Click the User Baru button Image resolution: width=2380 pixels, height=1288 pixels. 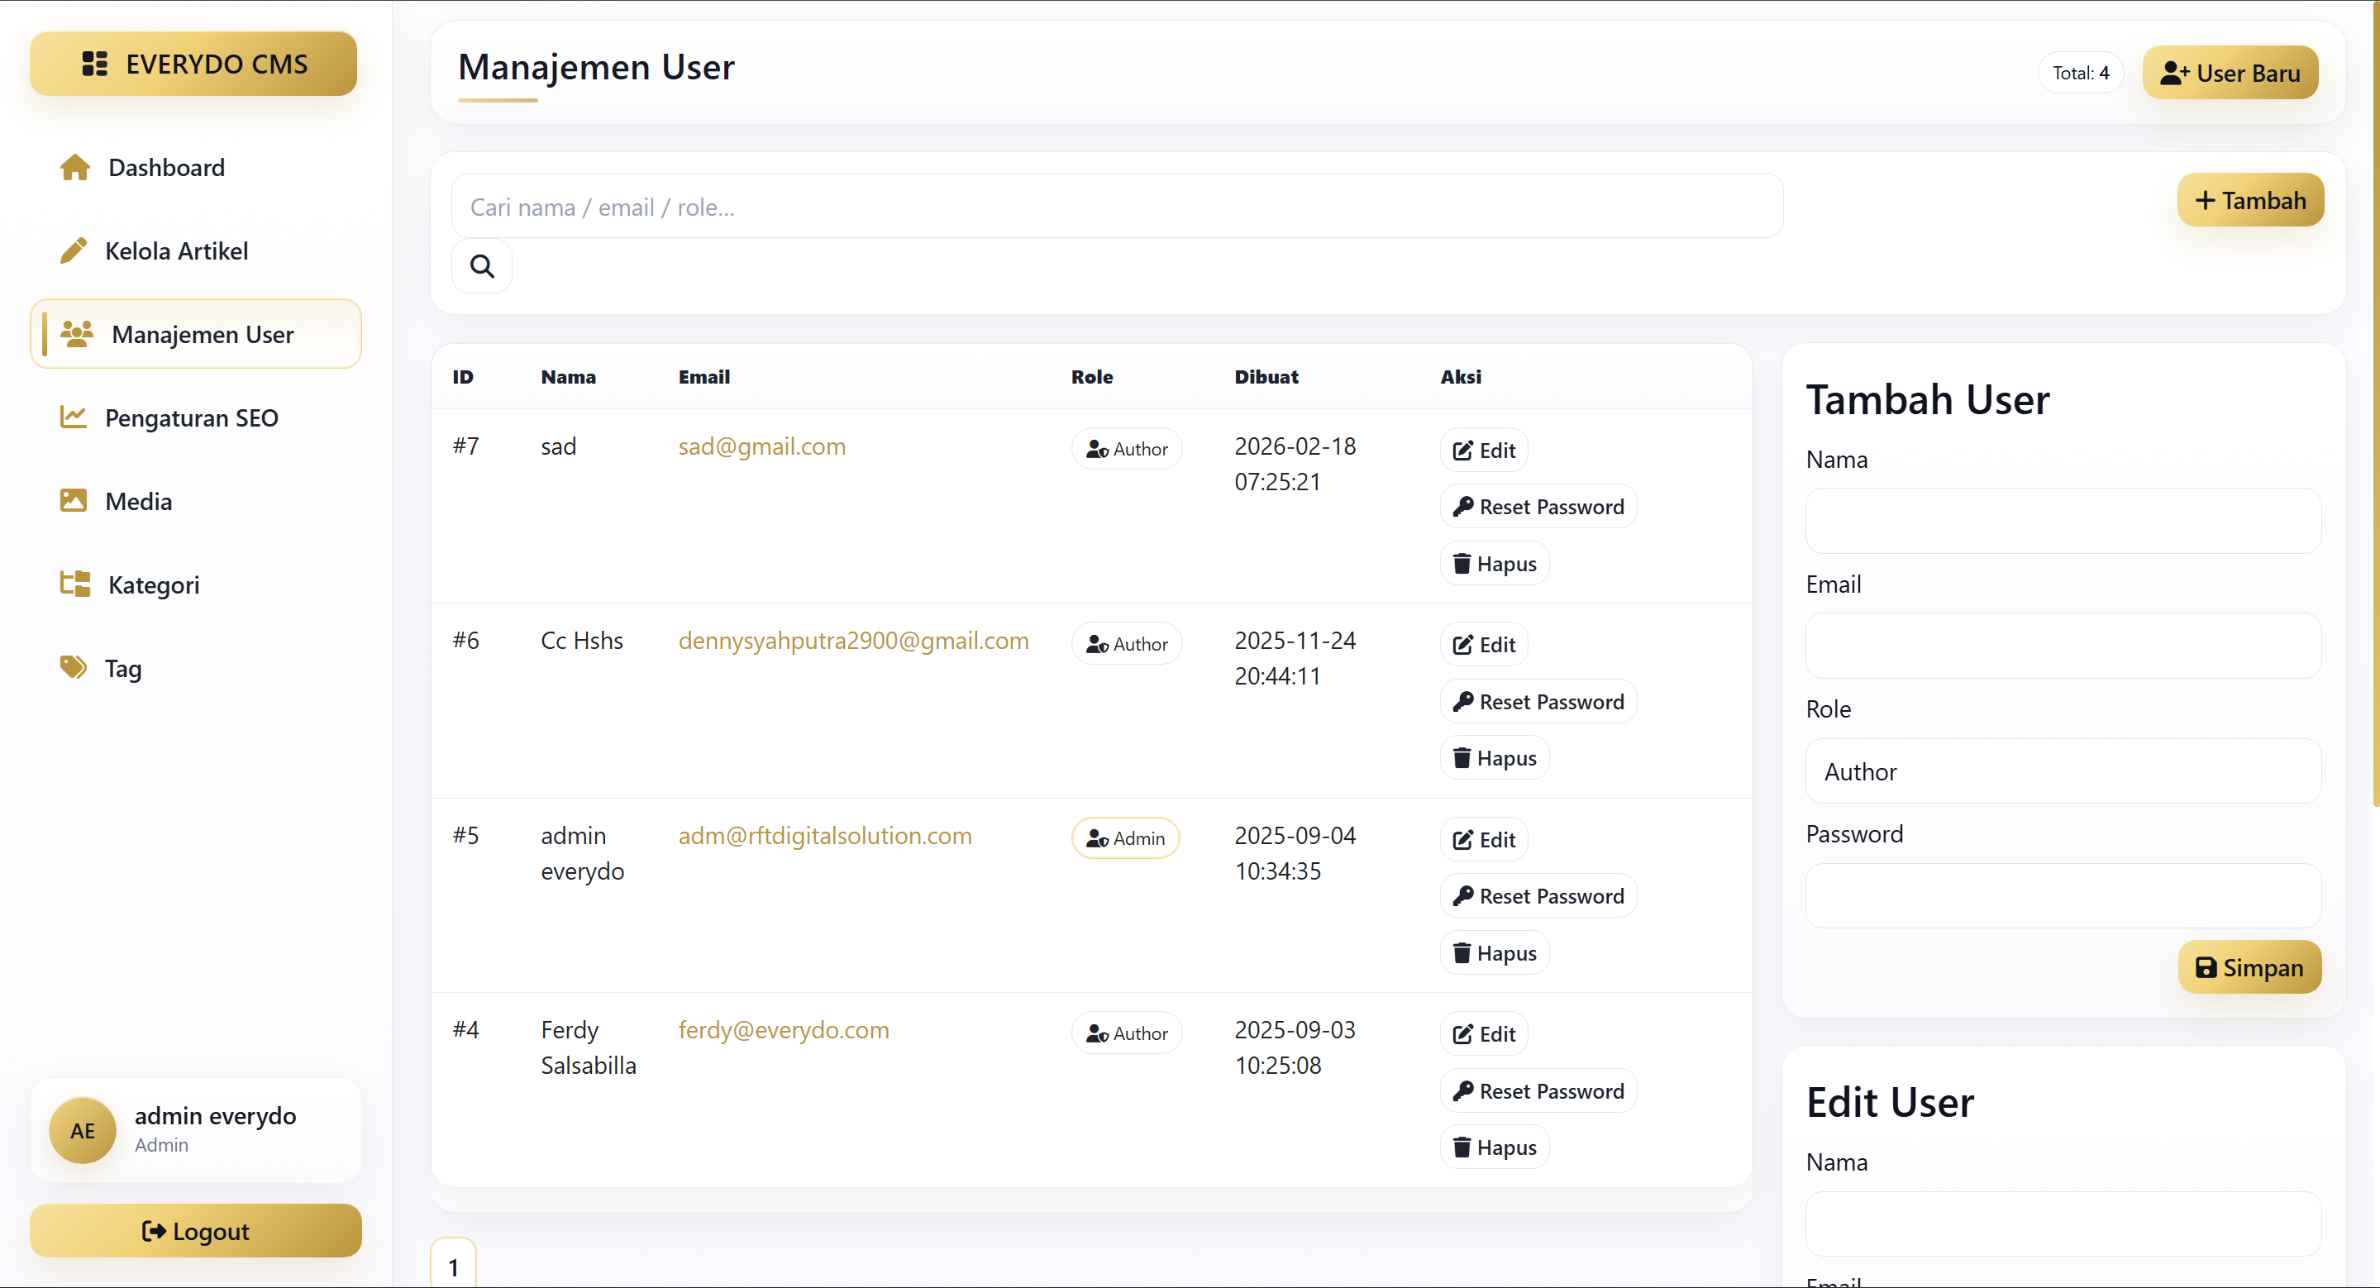(2230, 73)
